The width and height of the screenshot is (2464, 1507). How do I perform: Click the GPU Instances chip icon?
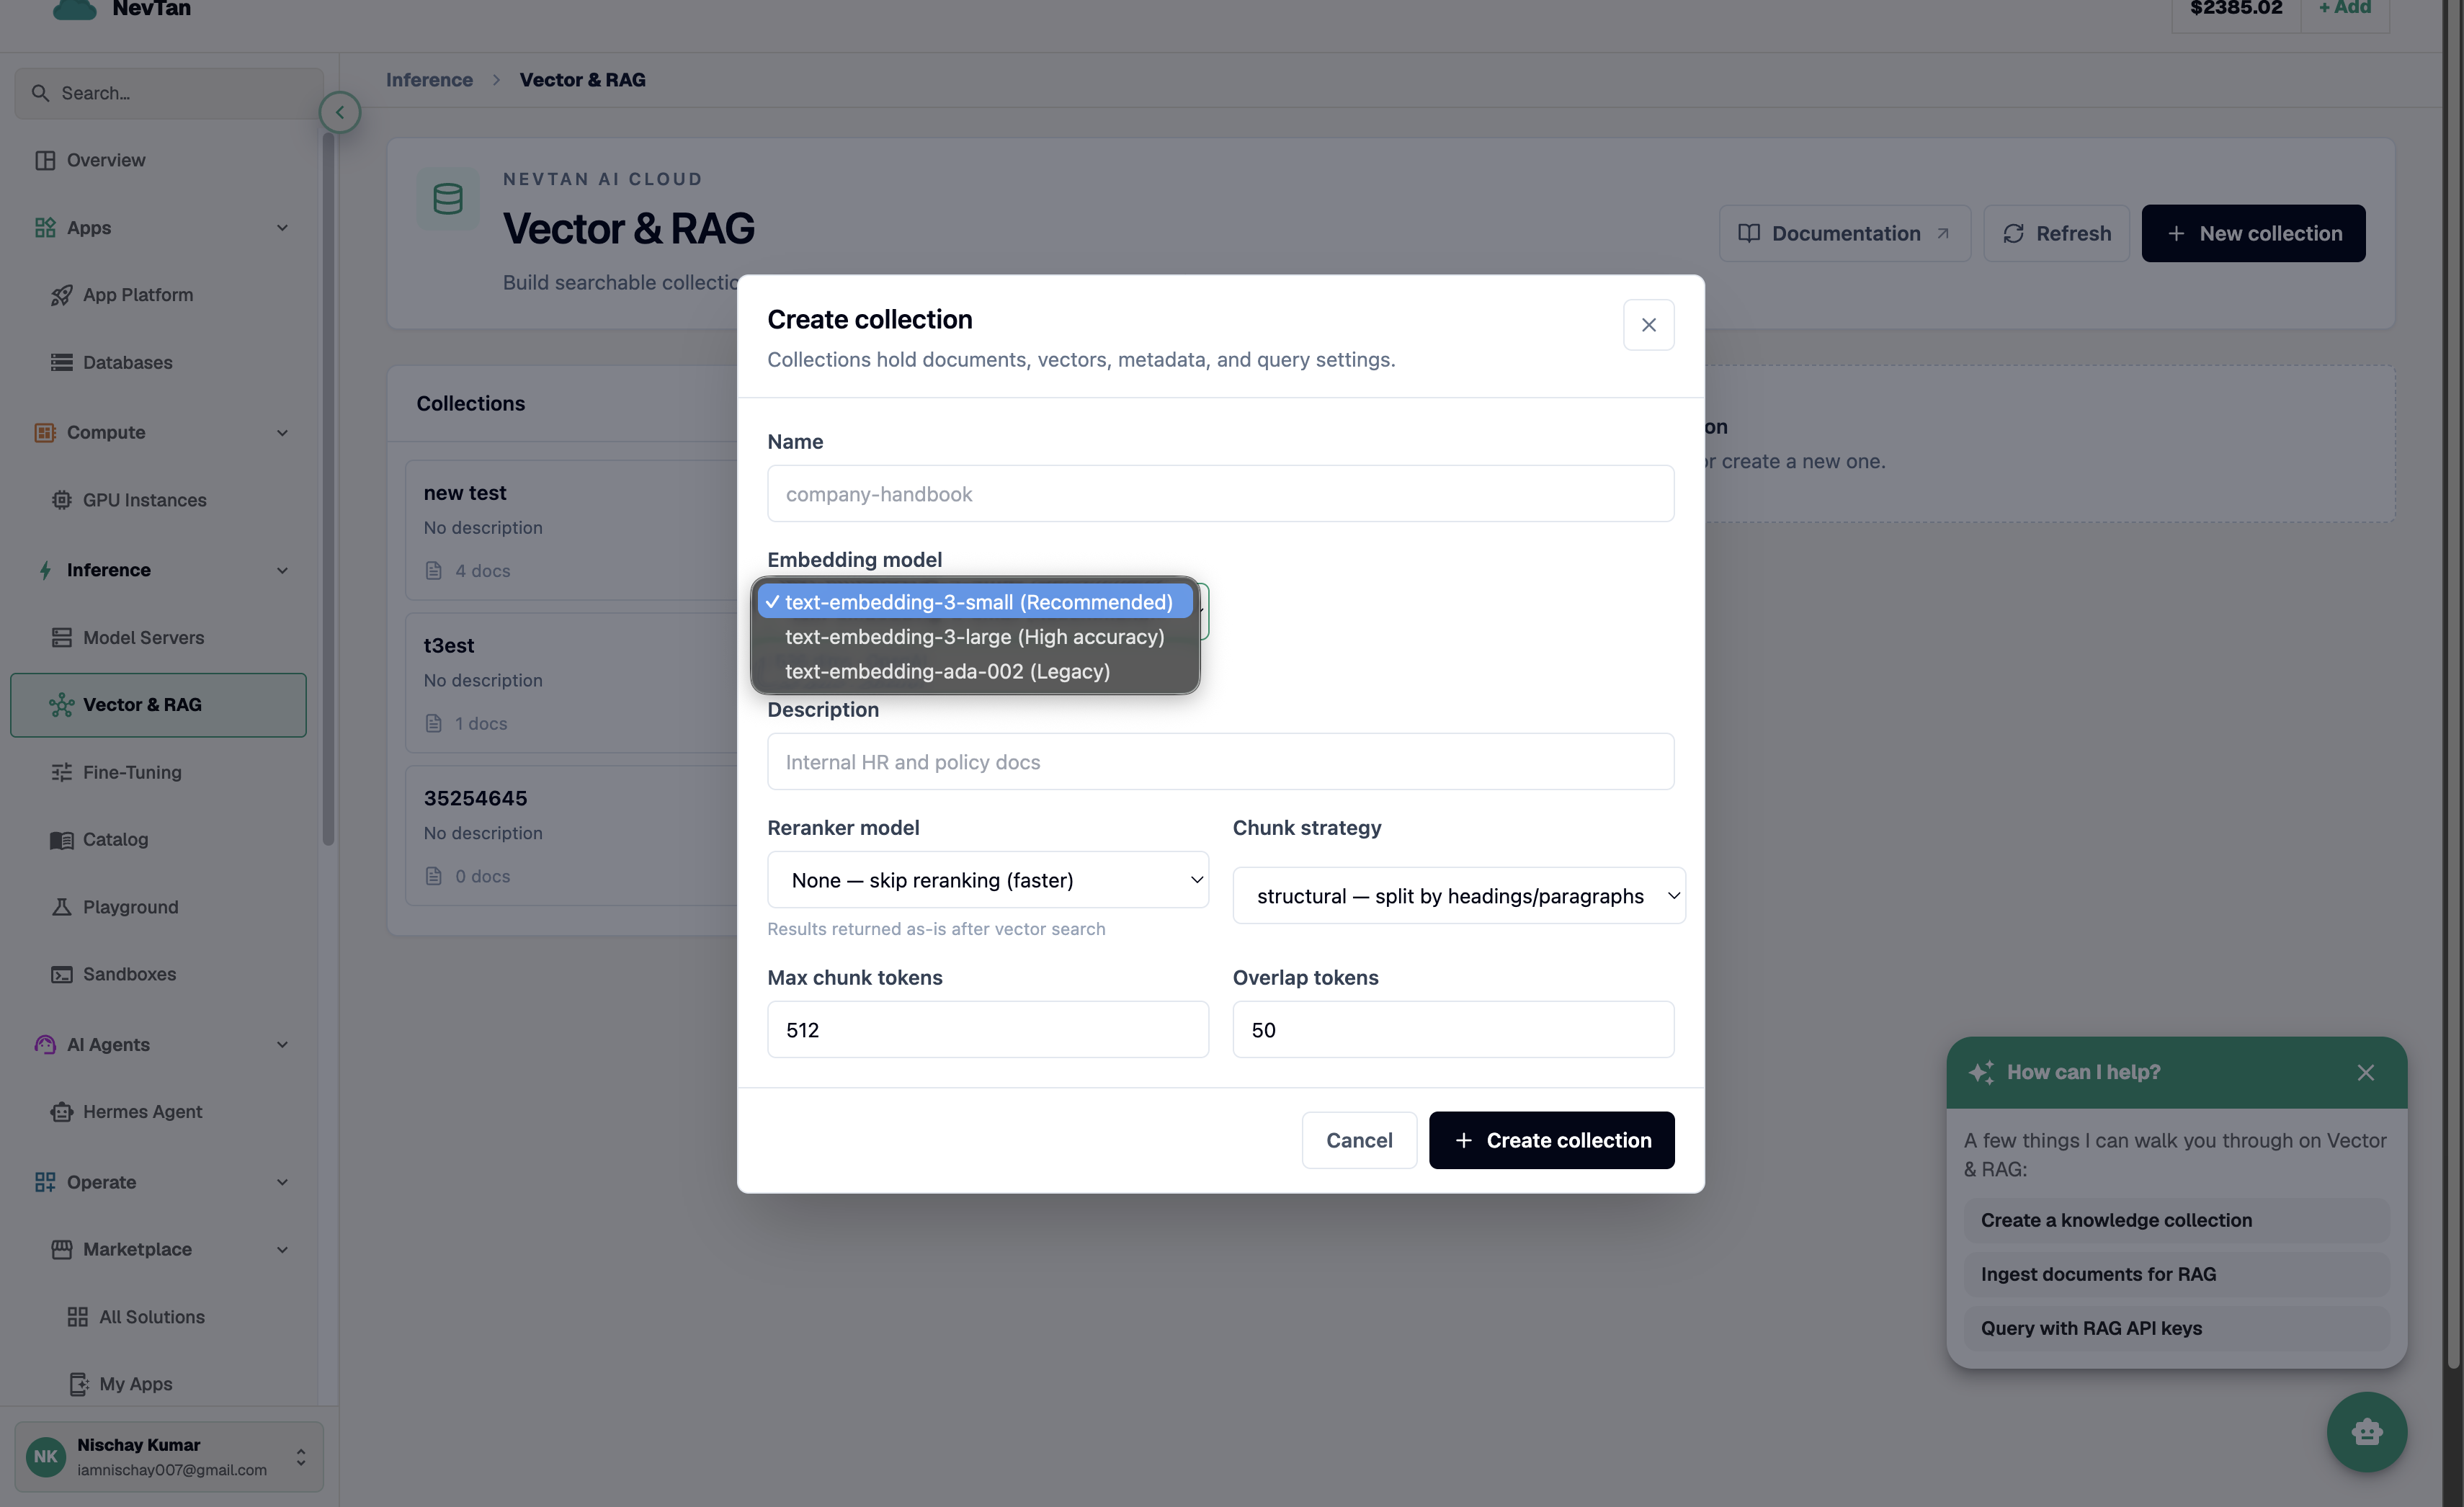(62, 500)
